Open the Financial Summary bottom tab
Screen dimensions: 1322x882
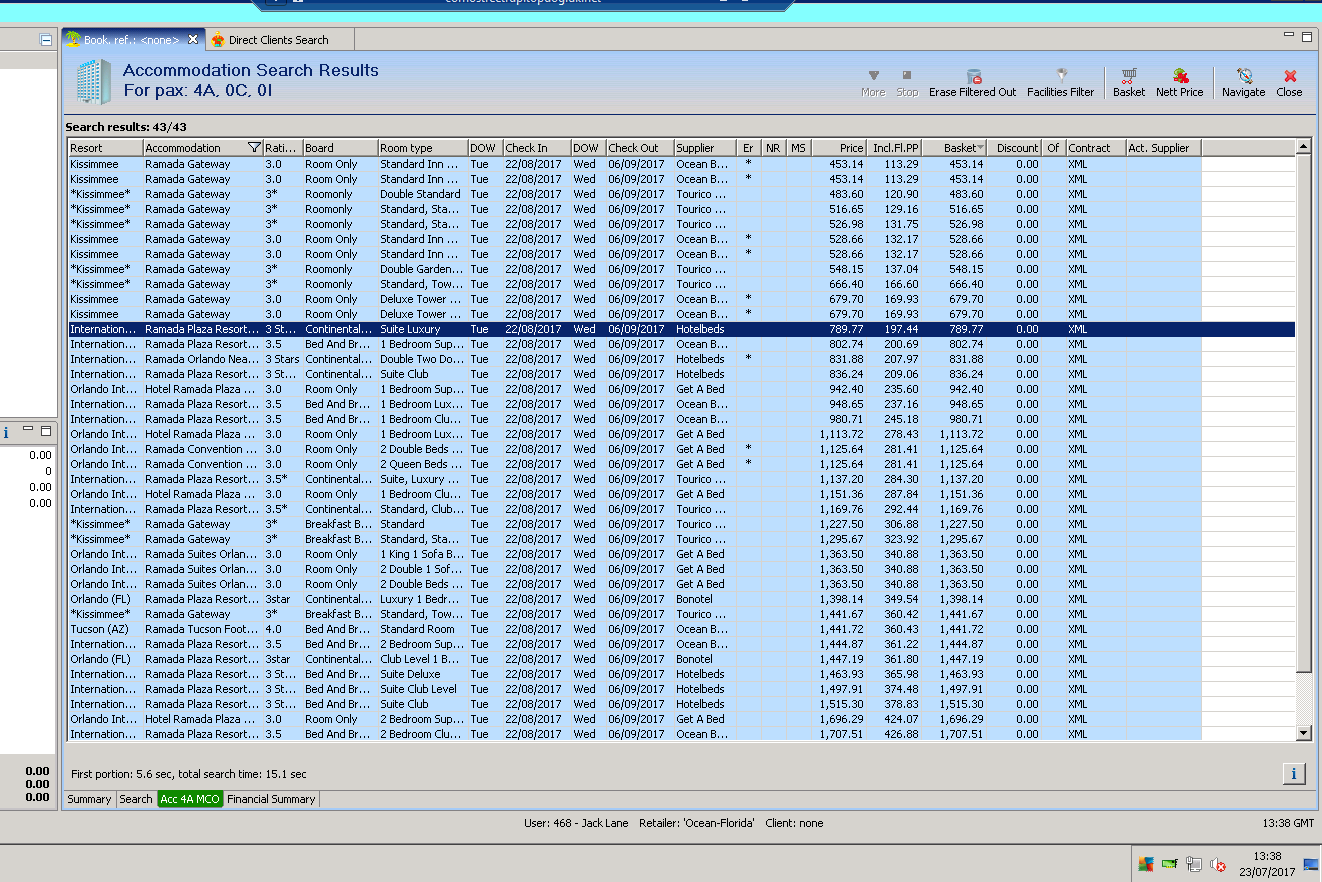271,799
